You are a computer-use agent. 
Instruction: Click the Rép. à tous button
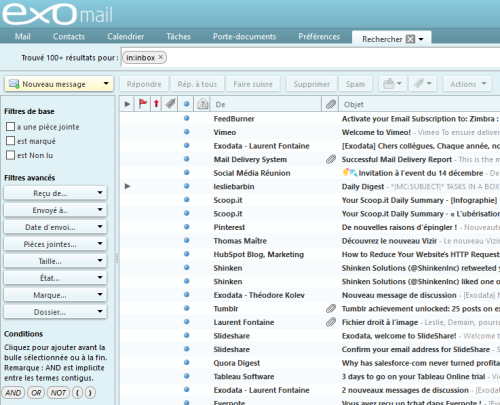click(x=197, y=84)
